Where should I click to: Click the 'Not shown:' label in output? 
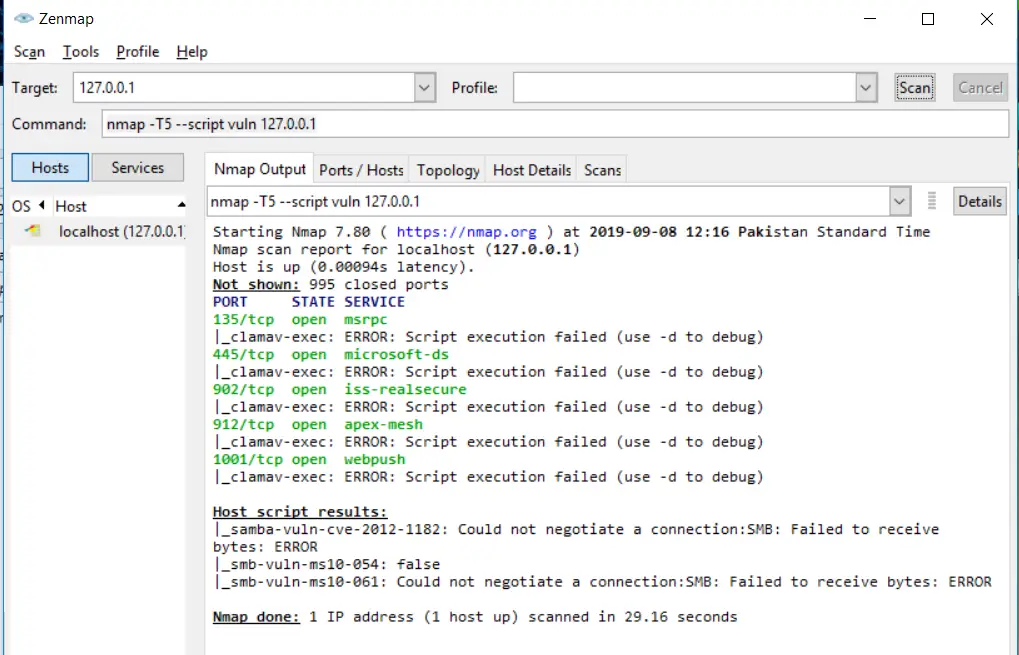coord(256,285)
